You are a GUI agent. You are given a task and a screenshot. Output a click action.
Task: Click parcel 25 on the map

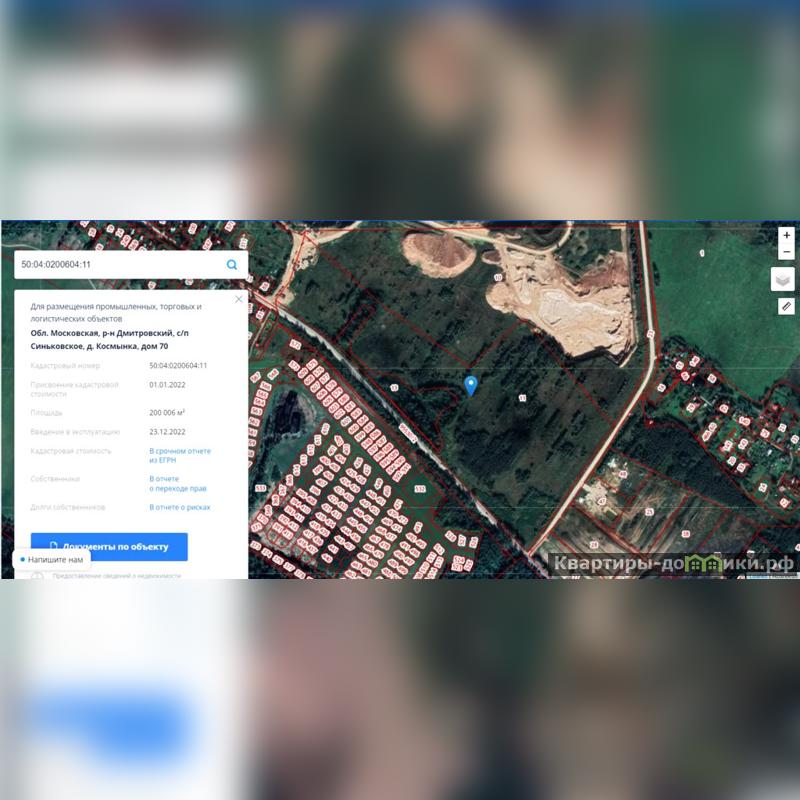[x=649, y=512]
